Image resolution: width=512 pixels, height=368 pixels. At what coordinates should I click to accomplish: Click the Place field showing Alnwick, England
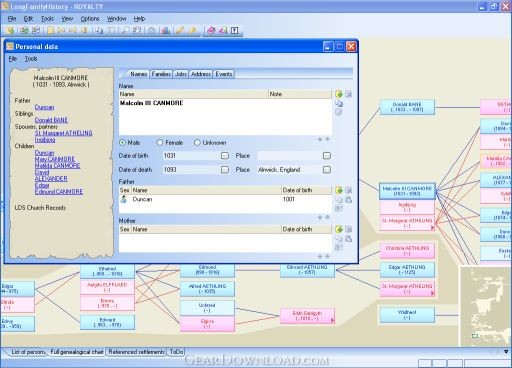(x=290, y=170)
